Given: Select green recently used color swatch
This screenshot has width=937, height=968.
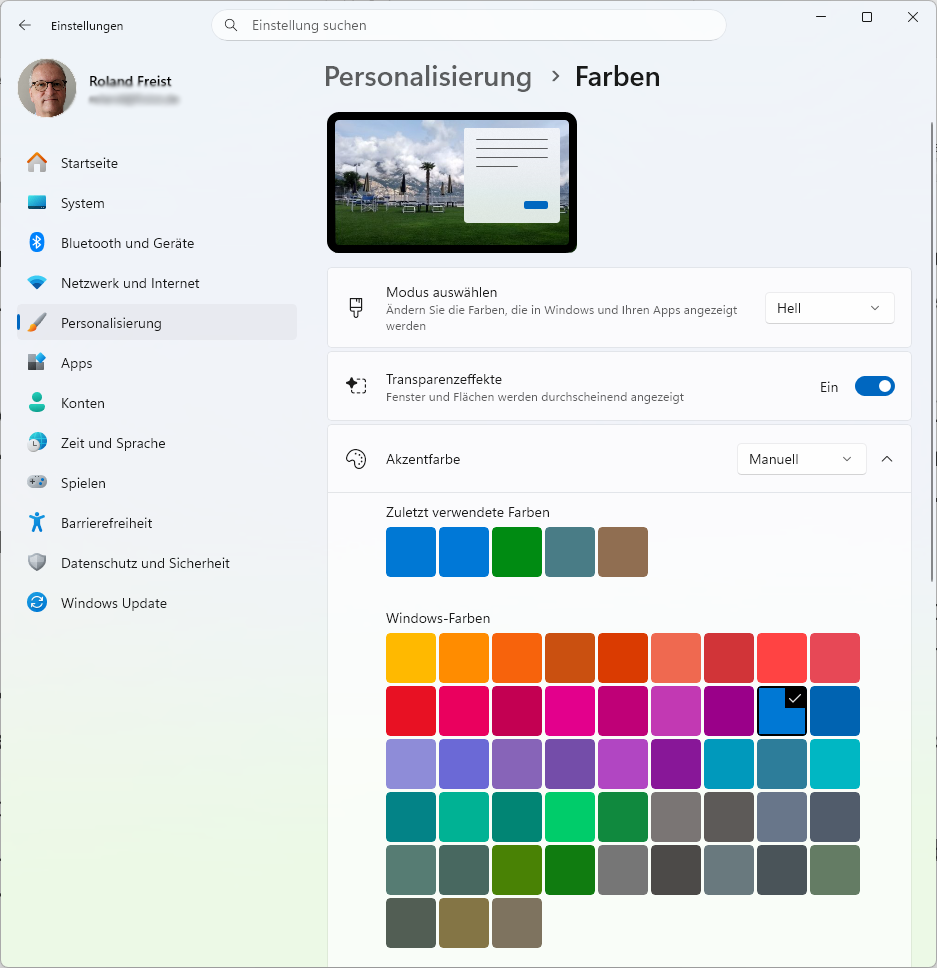Looking at the screenshot, I should pyautogui.click(x=517, y=552).
